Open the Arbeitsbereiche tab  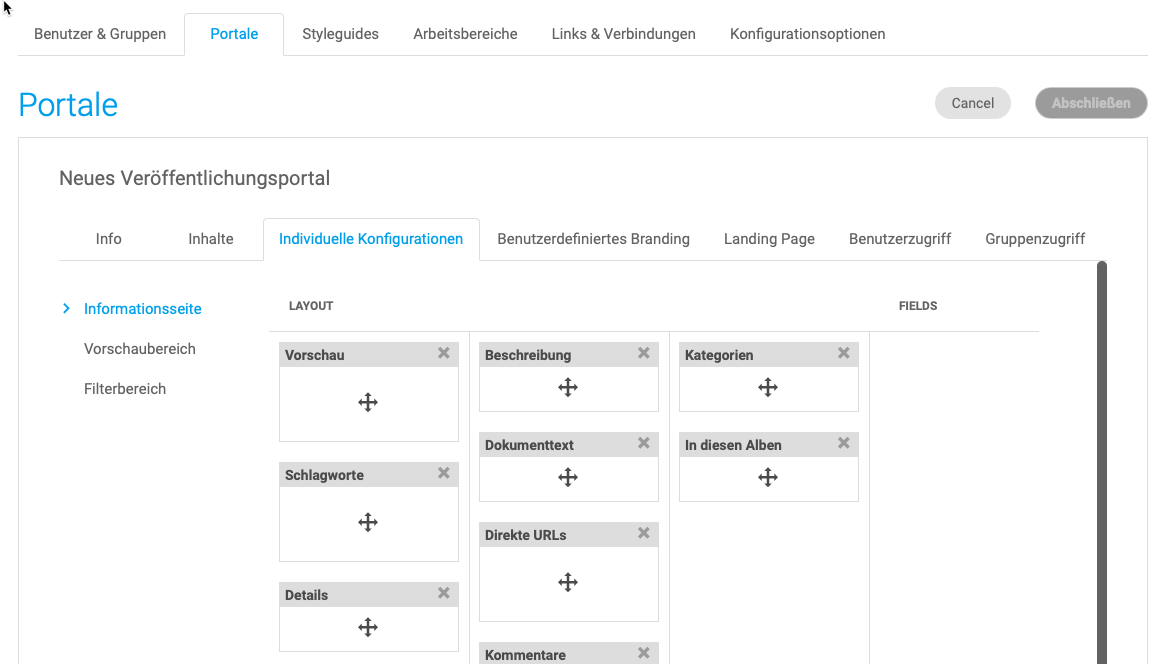(466, 34)
